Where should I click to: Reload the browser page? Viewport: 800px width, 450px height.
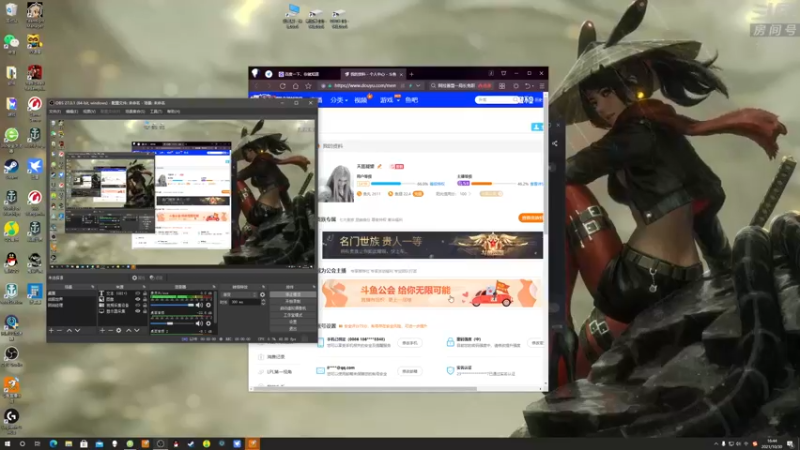(x=283, y=86)
